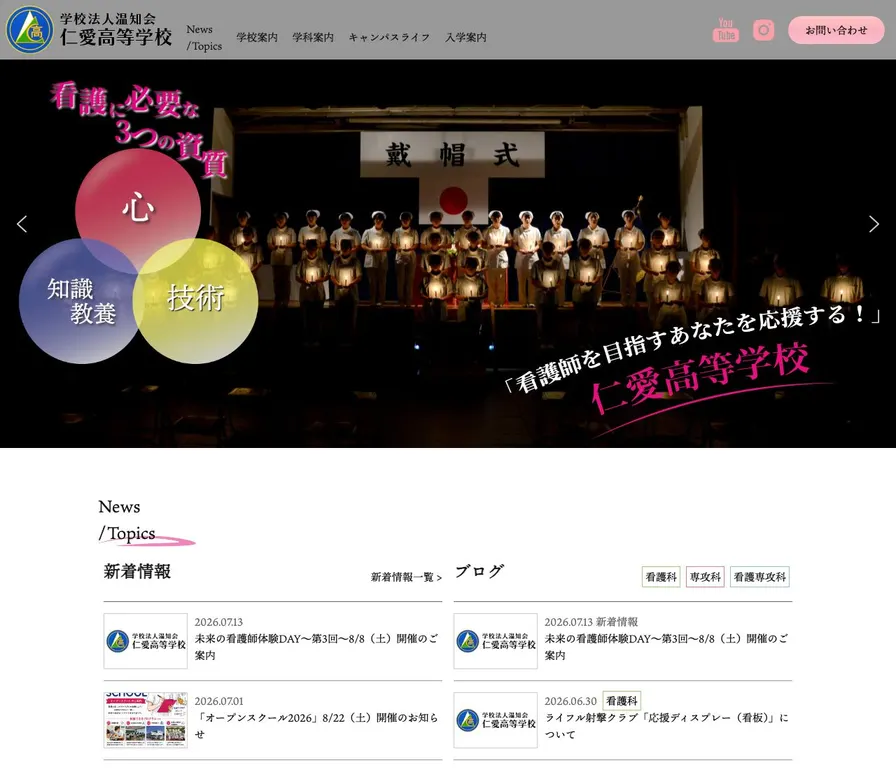The height and width of the screenshot is (770, 896).
Task: Open blog post 未来の看護師体験DAY titled entry
Action: (666, 647)
